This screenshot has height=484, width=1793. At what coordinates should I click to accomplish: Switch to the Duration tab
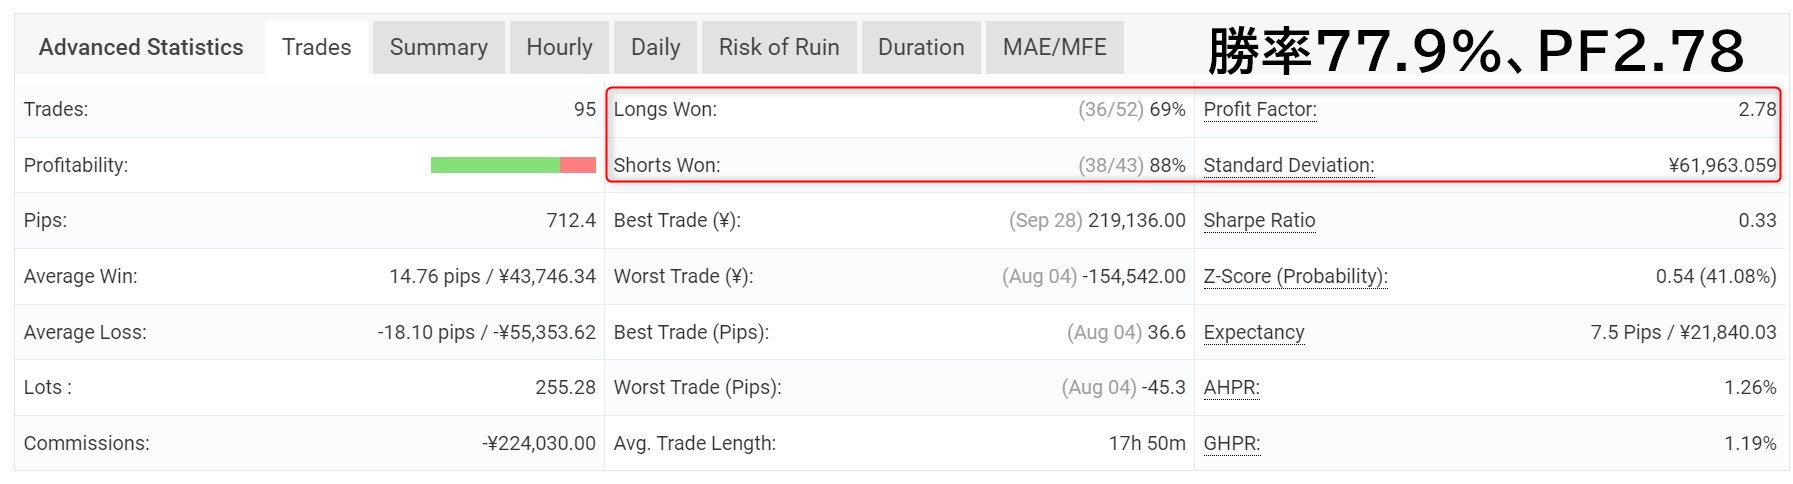[921, 47]
